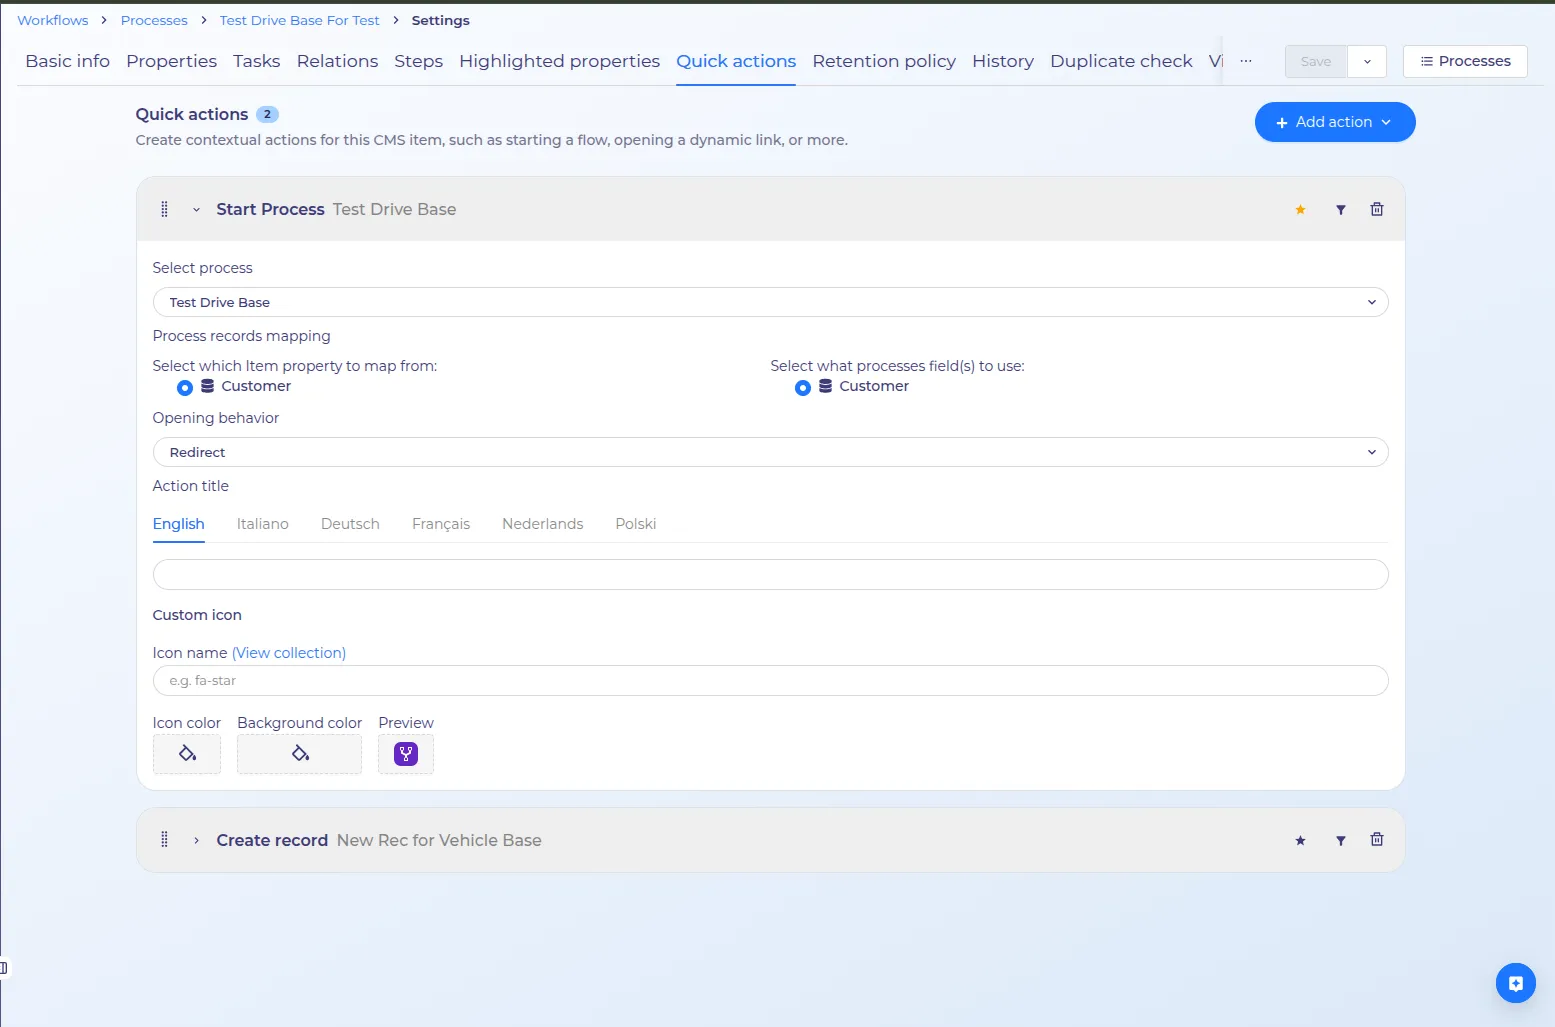
Task: Switch to the Basic info tab
Action: (67, 61)
